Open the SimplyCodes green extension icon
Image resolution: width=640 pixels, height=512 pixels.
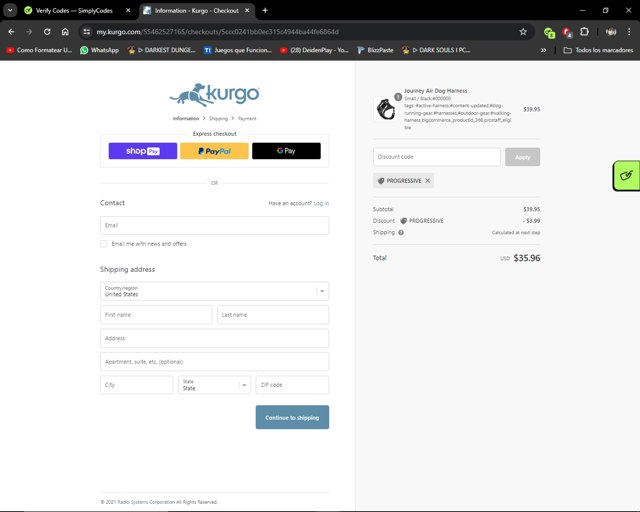(x=549, y=32)
